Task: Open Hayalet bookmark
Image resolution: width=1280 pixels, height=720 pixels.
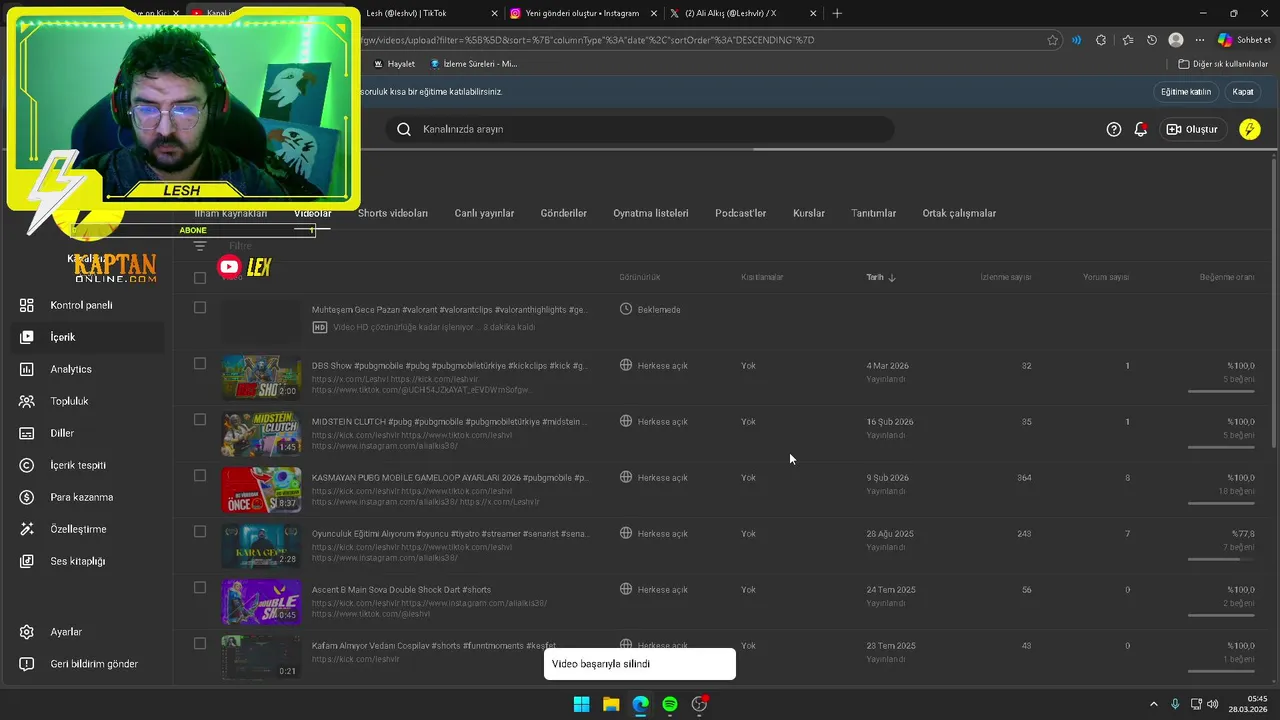Action: pos(393,64)
